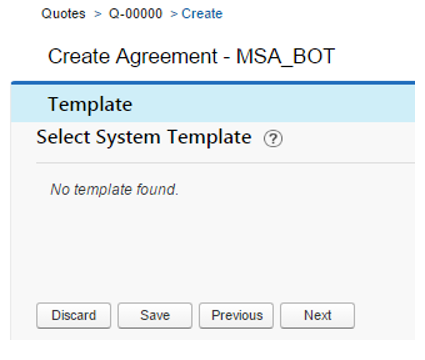425x360 pixels.
Task: Click the MSA_BOT name in the title
Action: [285, 56]
